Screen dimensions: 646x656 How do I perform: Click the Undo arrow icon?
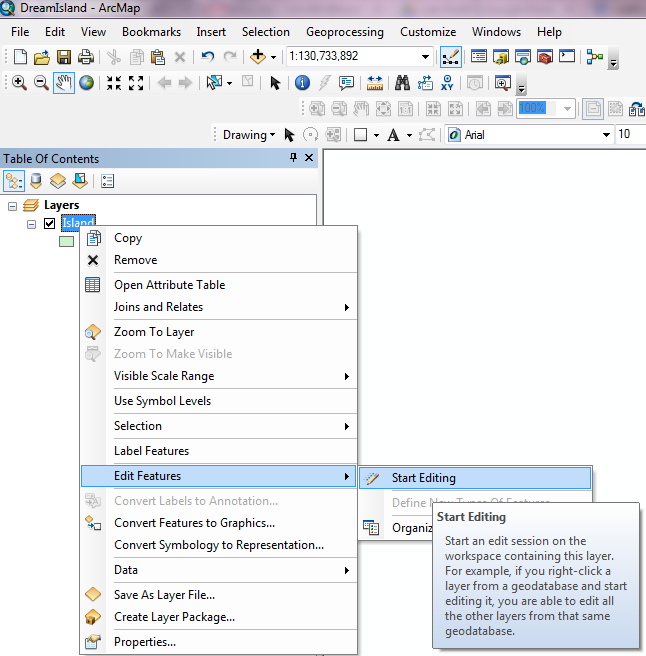point(208,56)
